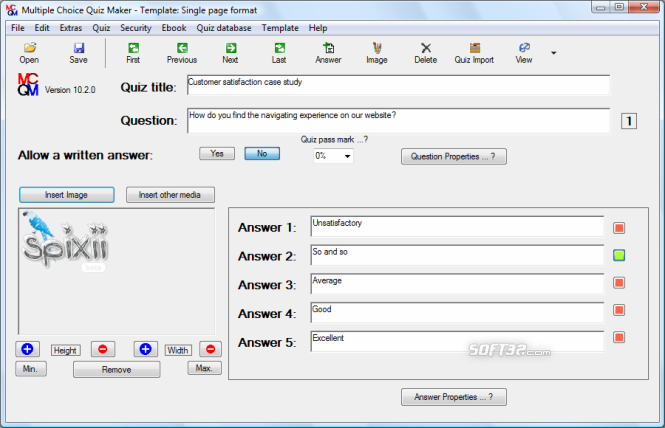Image resolution: width=665 pixels, height=428 pixels.
Task: Minimize the Quiz Maker window
Action: point(600,7)
